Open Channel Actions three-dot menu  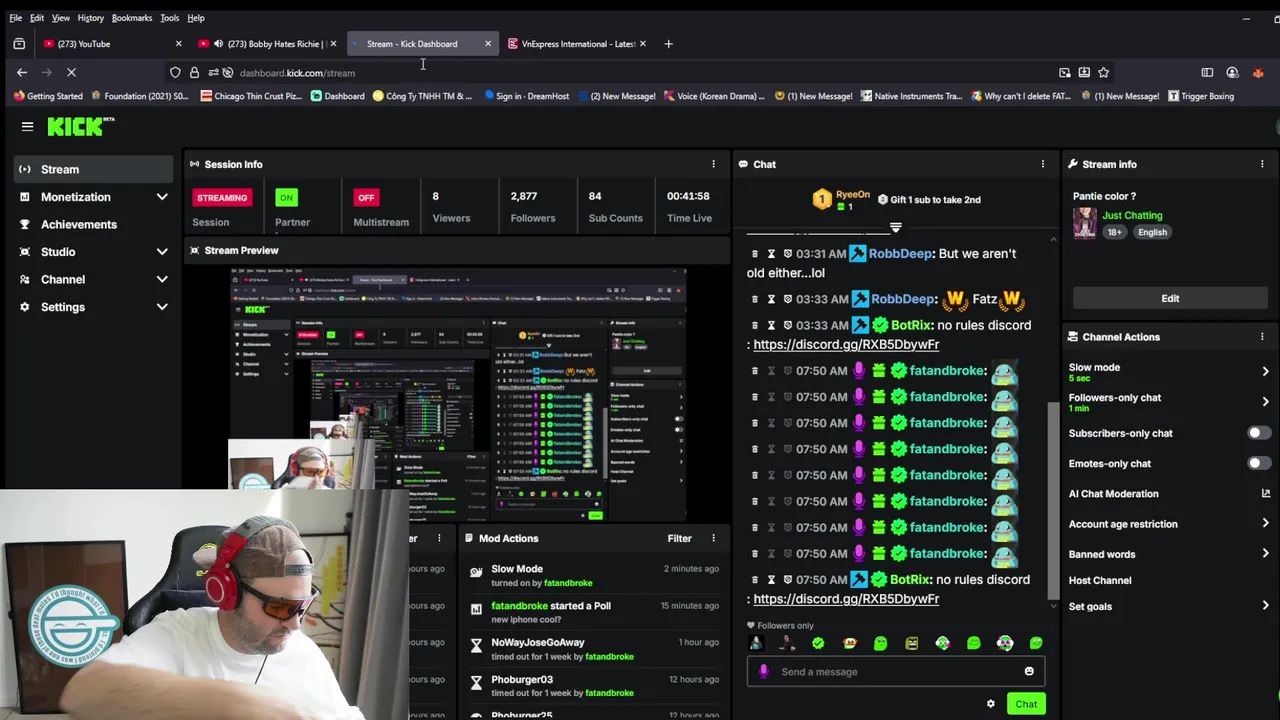tap(1262, 337)
